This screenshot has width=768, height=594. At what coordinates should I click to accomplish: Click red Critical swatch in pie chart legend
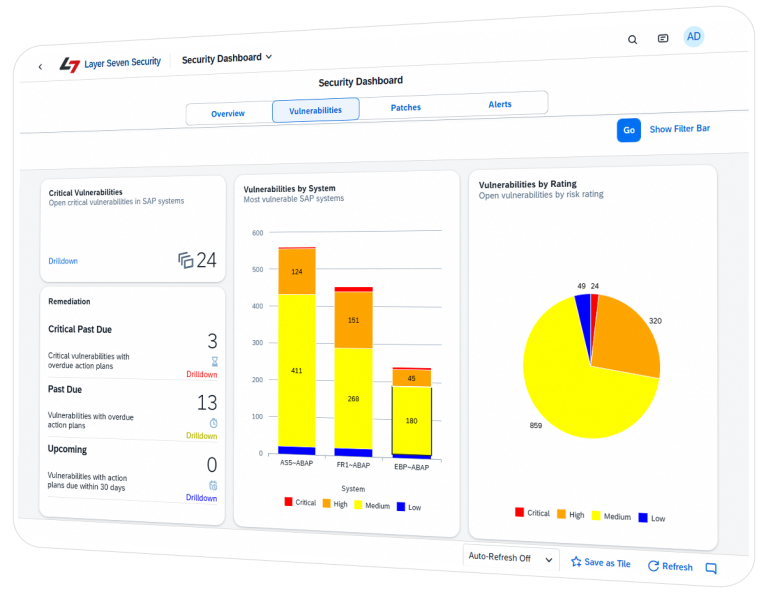[520, 512]
